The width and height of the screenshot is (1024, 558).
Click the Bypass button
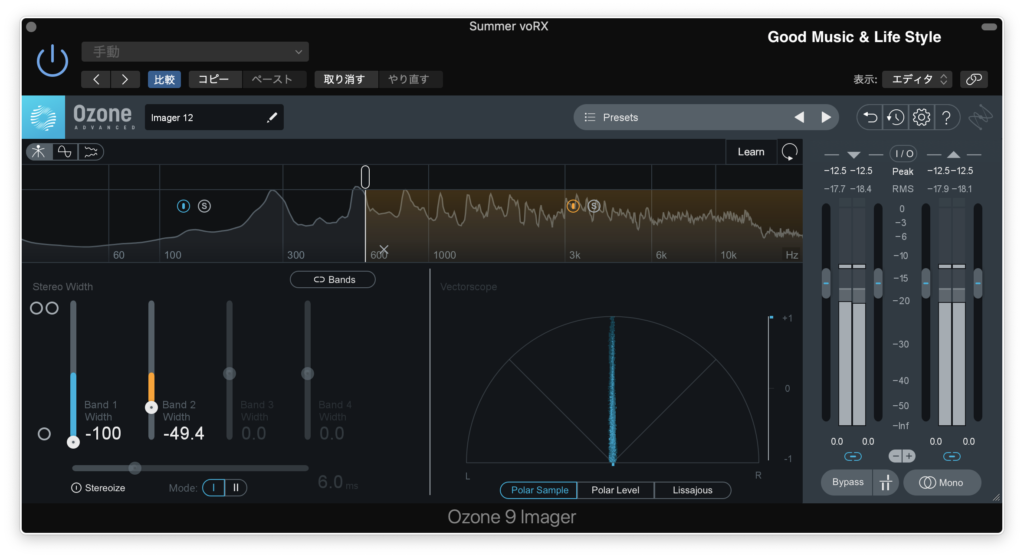coord(847,482)
